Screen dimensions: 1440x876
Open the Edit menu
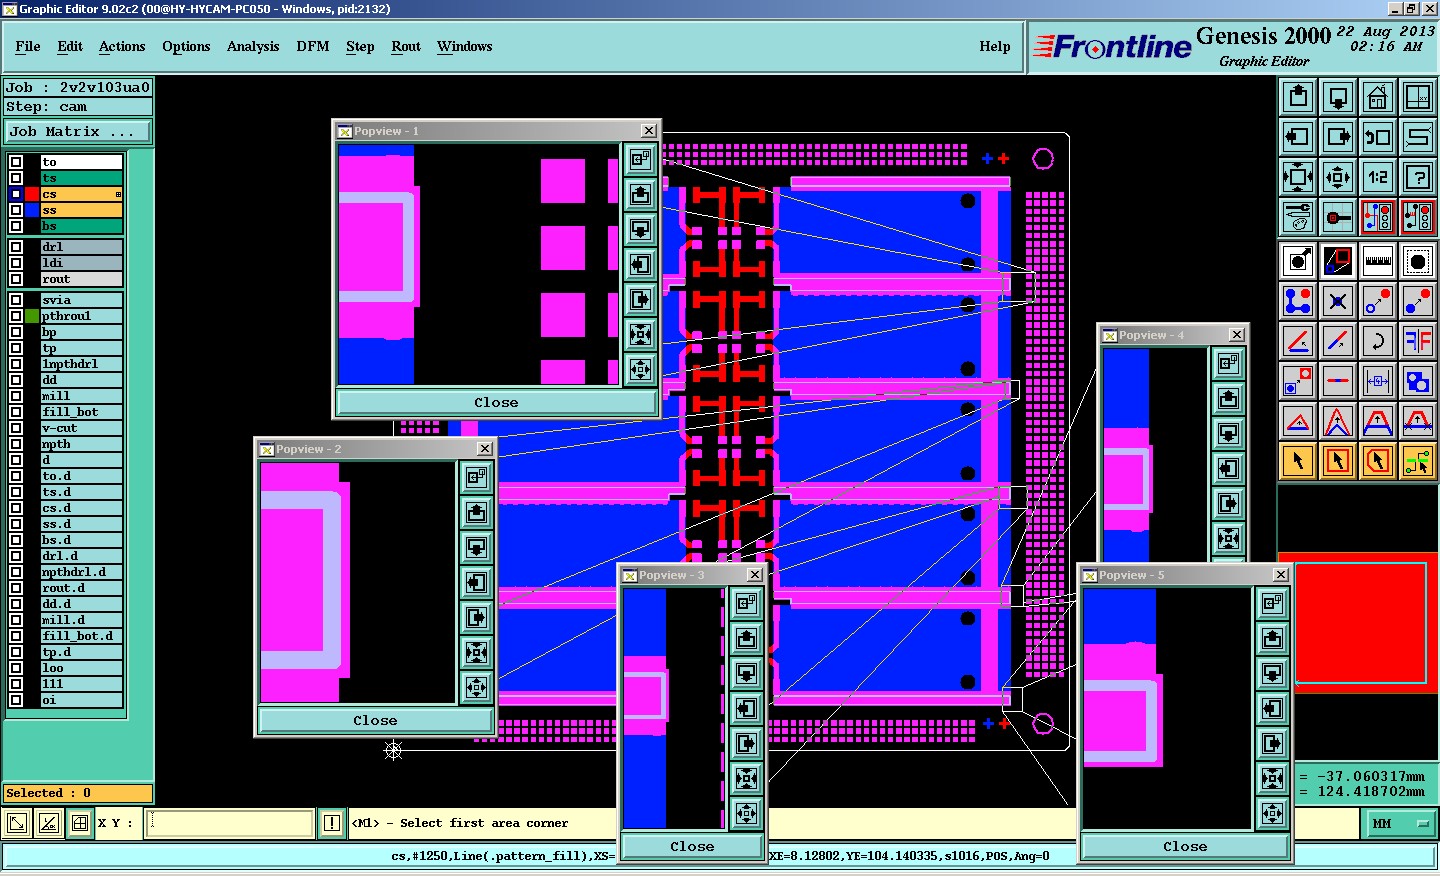tap(70, 46)
